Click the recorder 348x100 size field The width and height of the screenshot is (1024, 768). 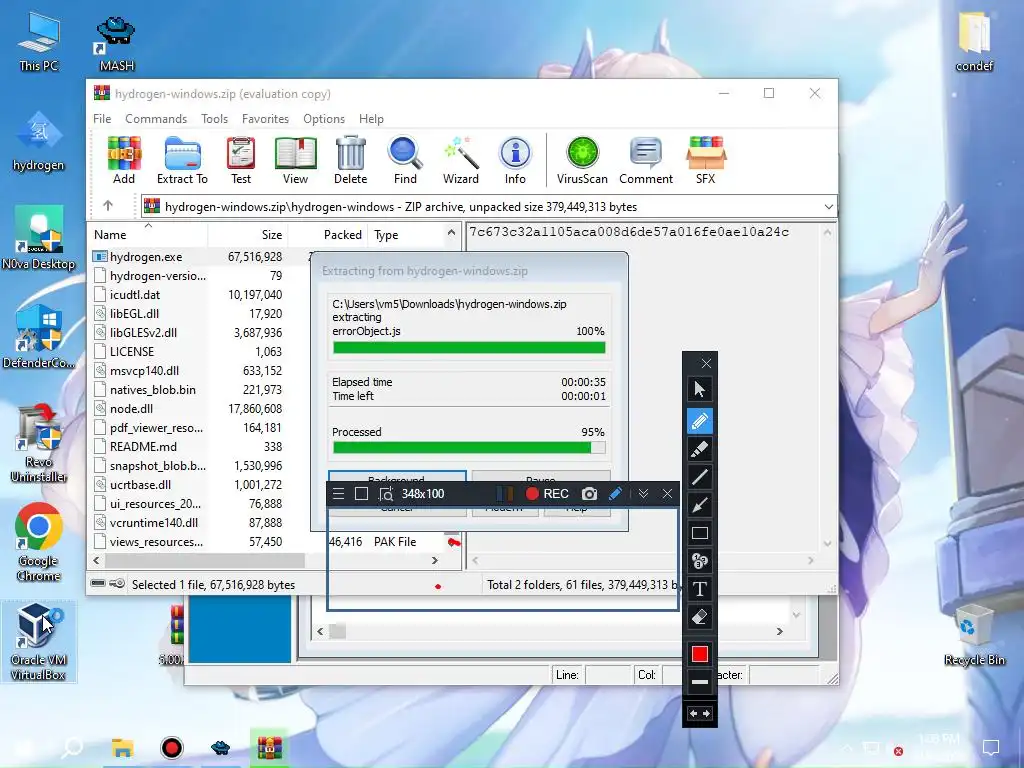click(423, 494)
